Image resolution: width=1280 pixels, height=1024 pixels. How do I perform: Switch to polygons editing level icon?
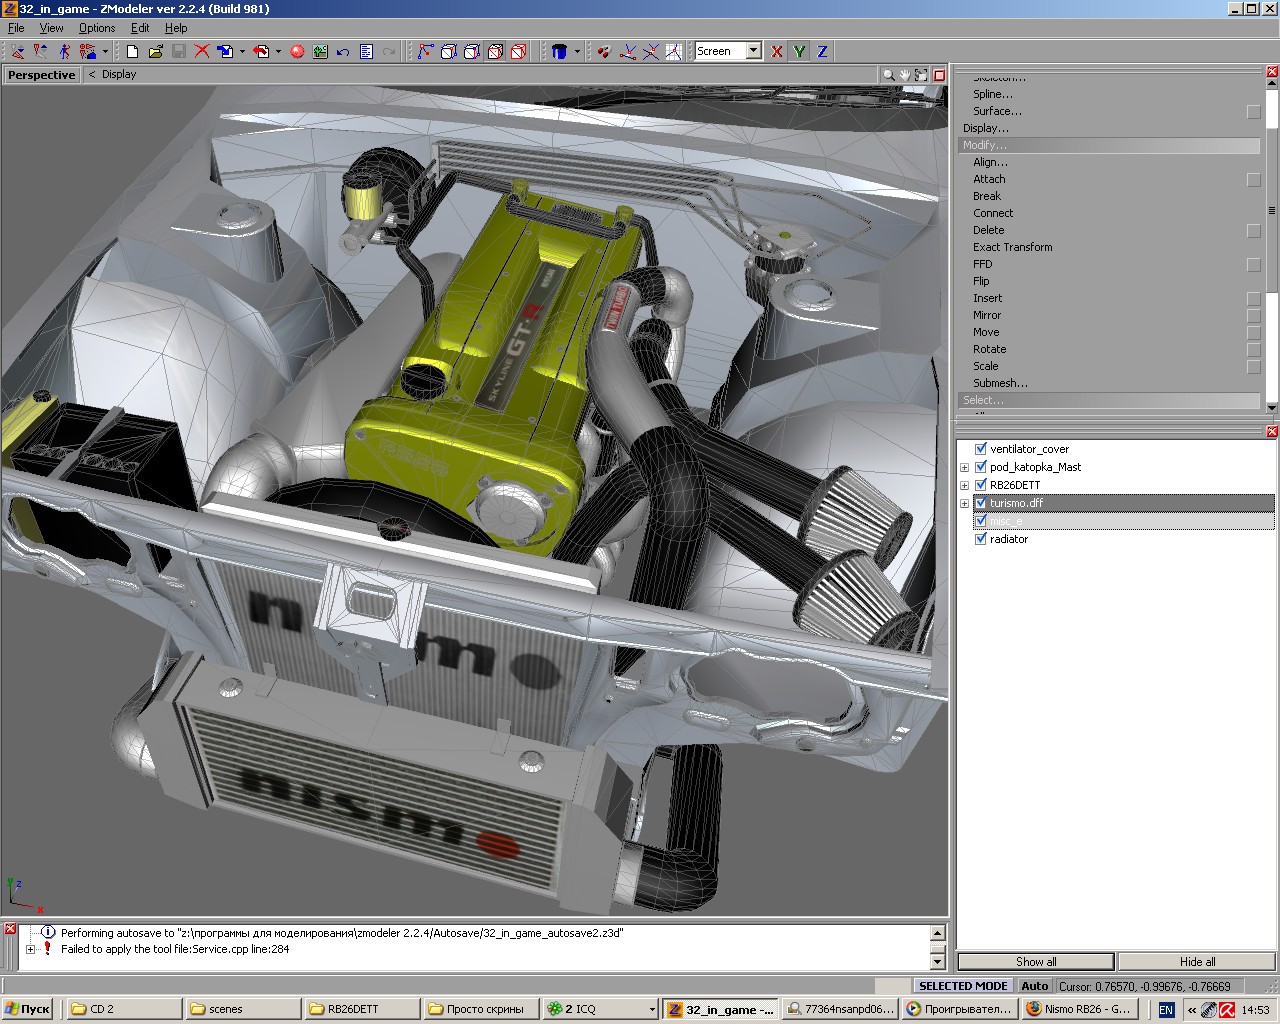(x=64, y=51)
